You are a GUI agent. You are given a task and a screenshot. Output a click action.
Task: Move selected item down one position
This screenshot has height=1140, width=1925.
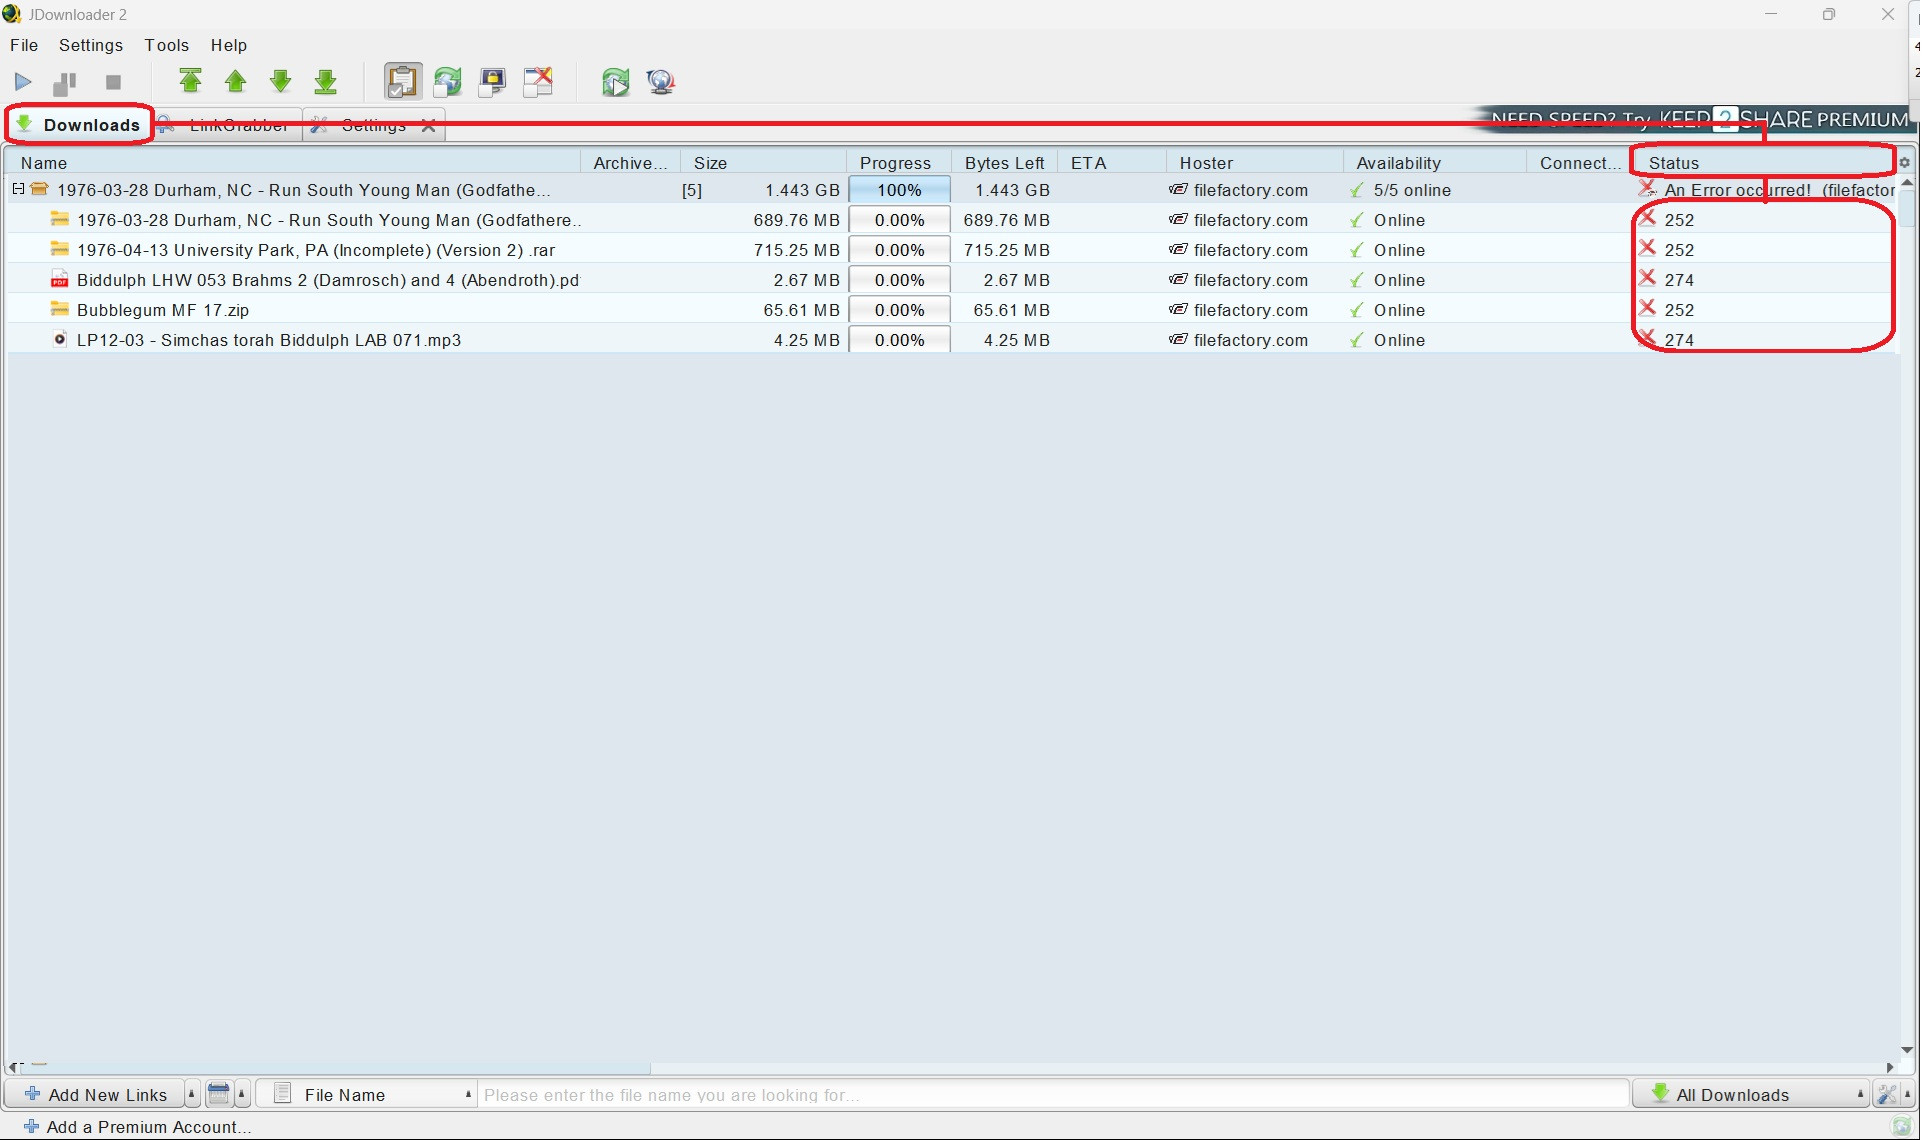tap(281, 82)
